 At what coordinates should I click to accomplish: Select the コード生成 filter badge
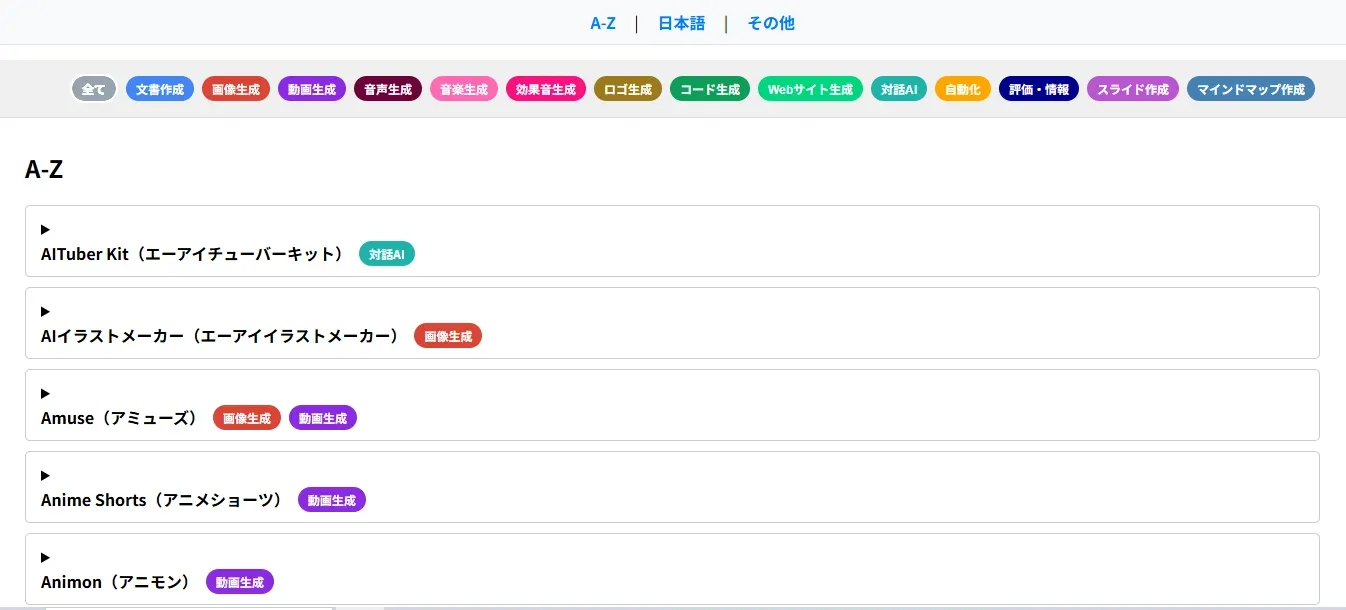click(709, 88)
